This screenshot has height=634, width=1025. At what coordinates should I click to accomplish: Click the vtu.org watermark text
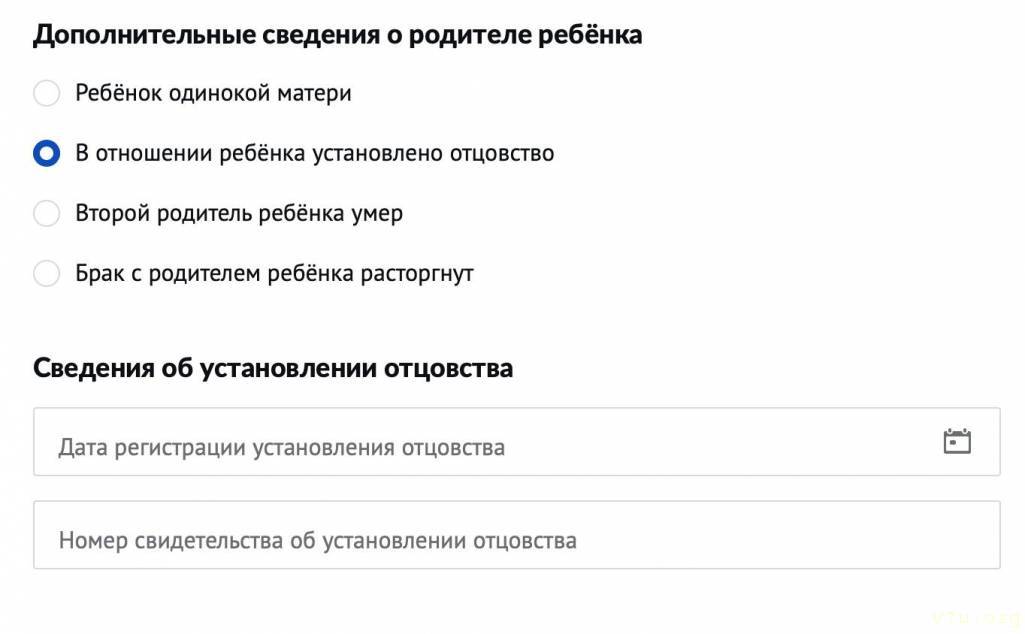click(973, 616)
